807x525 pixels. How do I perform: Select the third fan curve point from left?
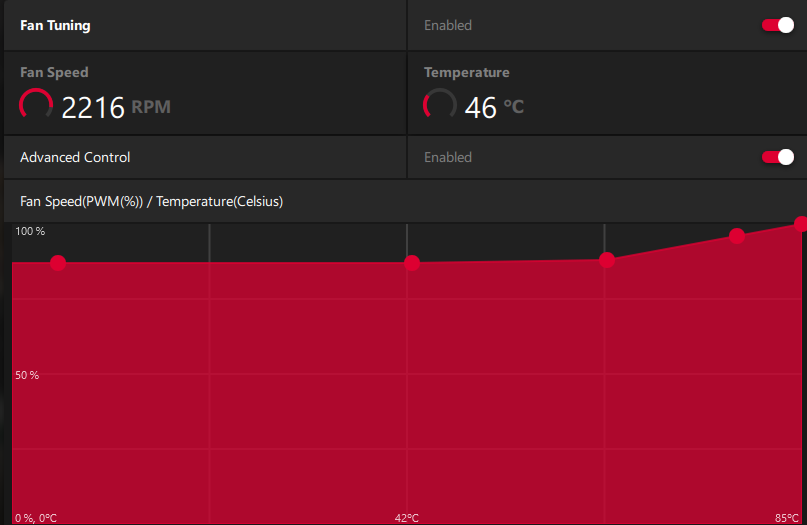607,260
